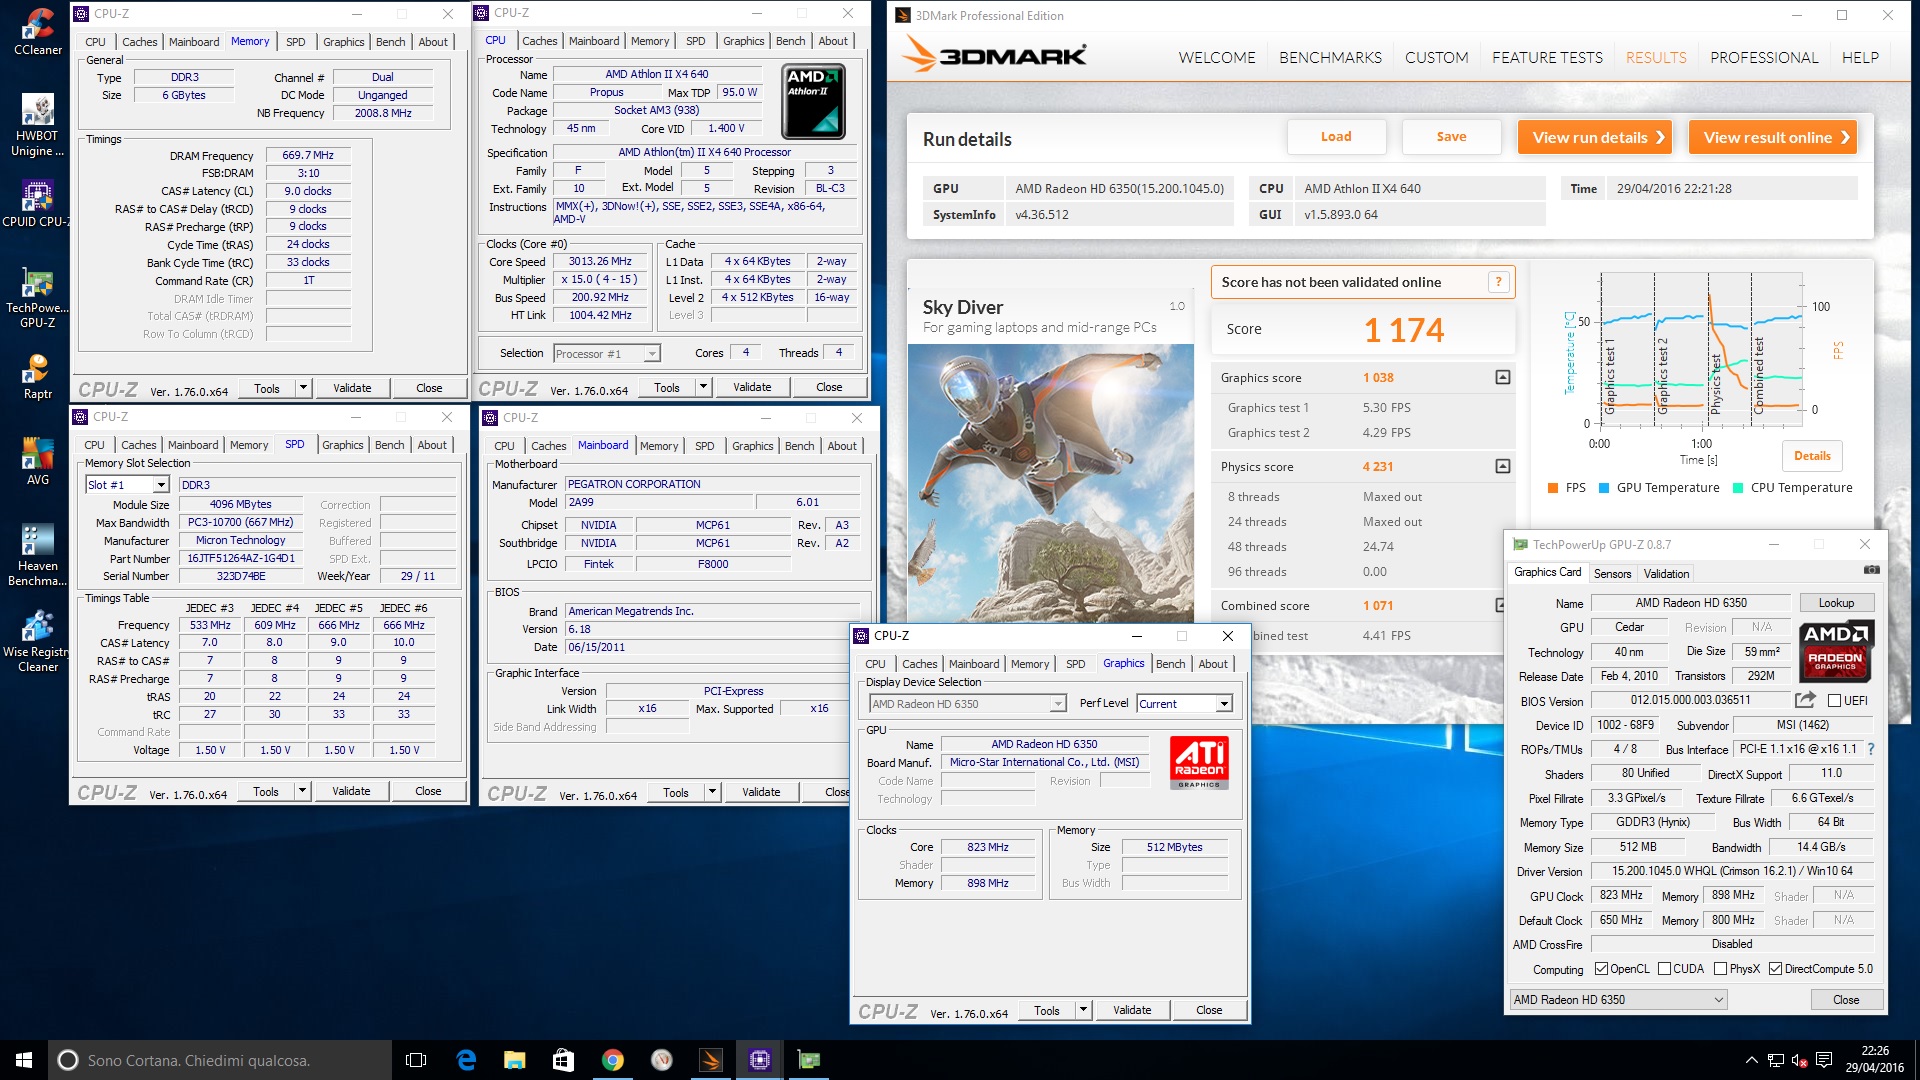Launch Microsoft Edge from taskbar
1920x1080 pixels.
pos(466,1060)
